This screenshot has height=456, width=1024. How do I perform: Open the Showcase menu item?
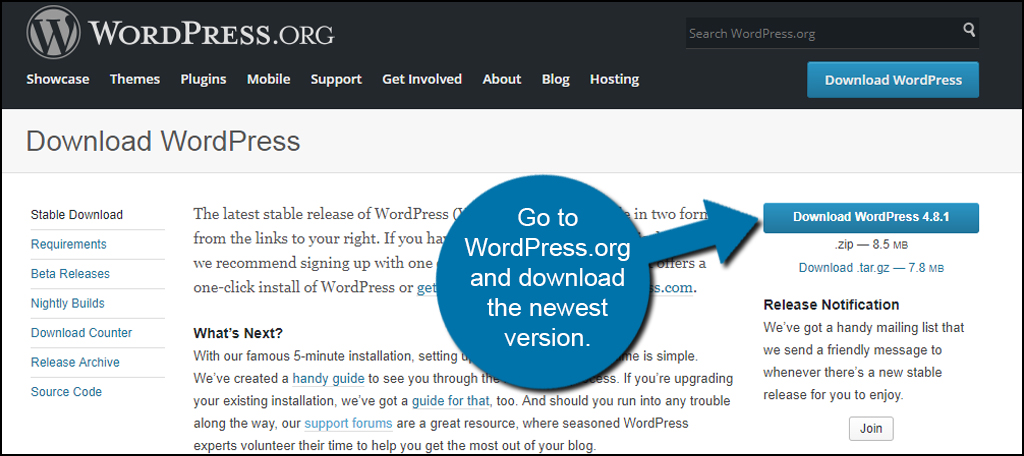[58, 79]
